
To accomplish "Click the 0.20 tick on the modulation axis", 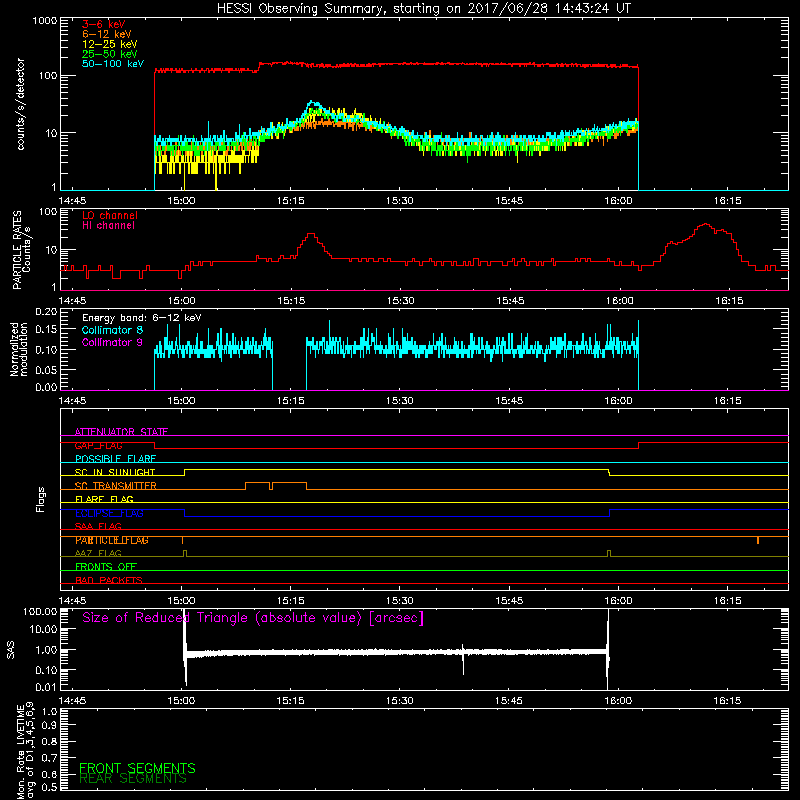I will coord(46,312).
